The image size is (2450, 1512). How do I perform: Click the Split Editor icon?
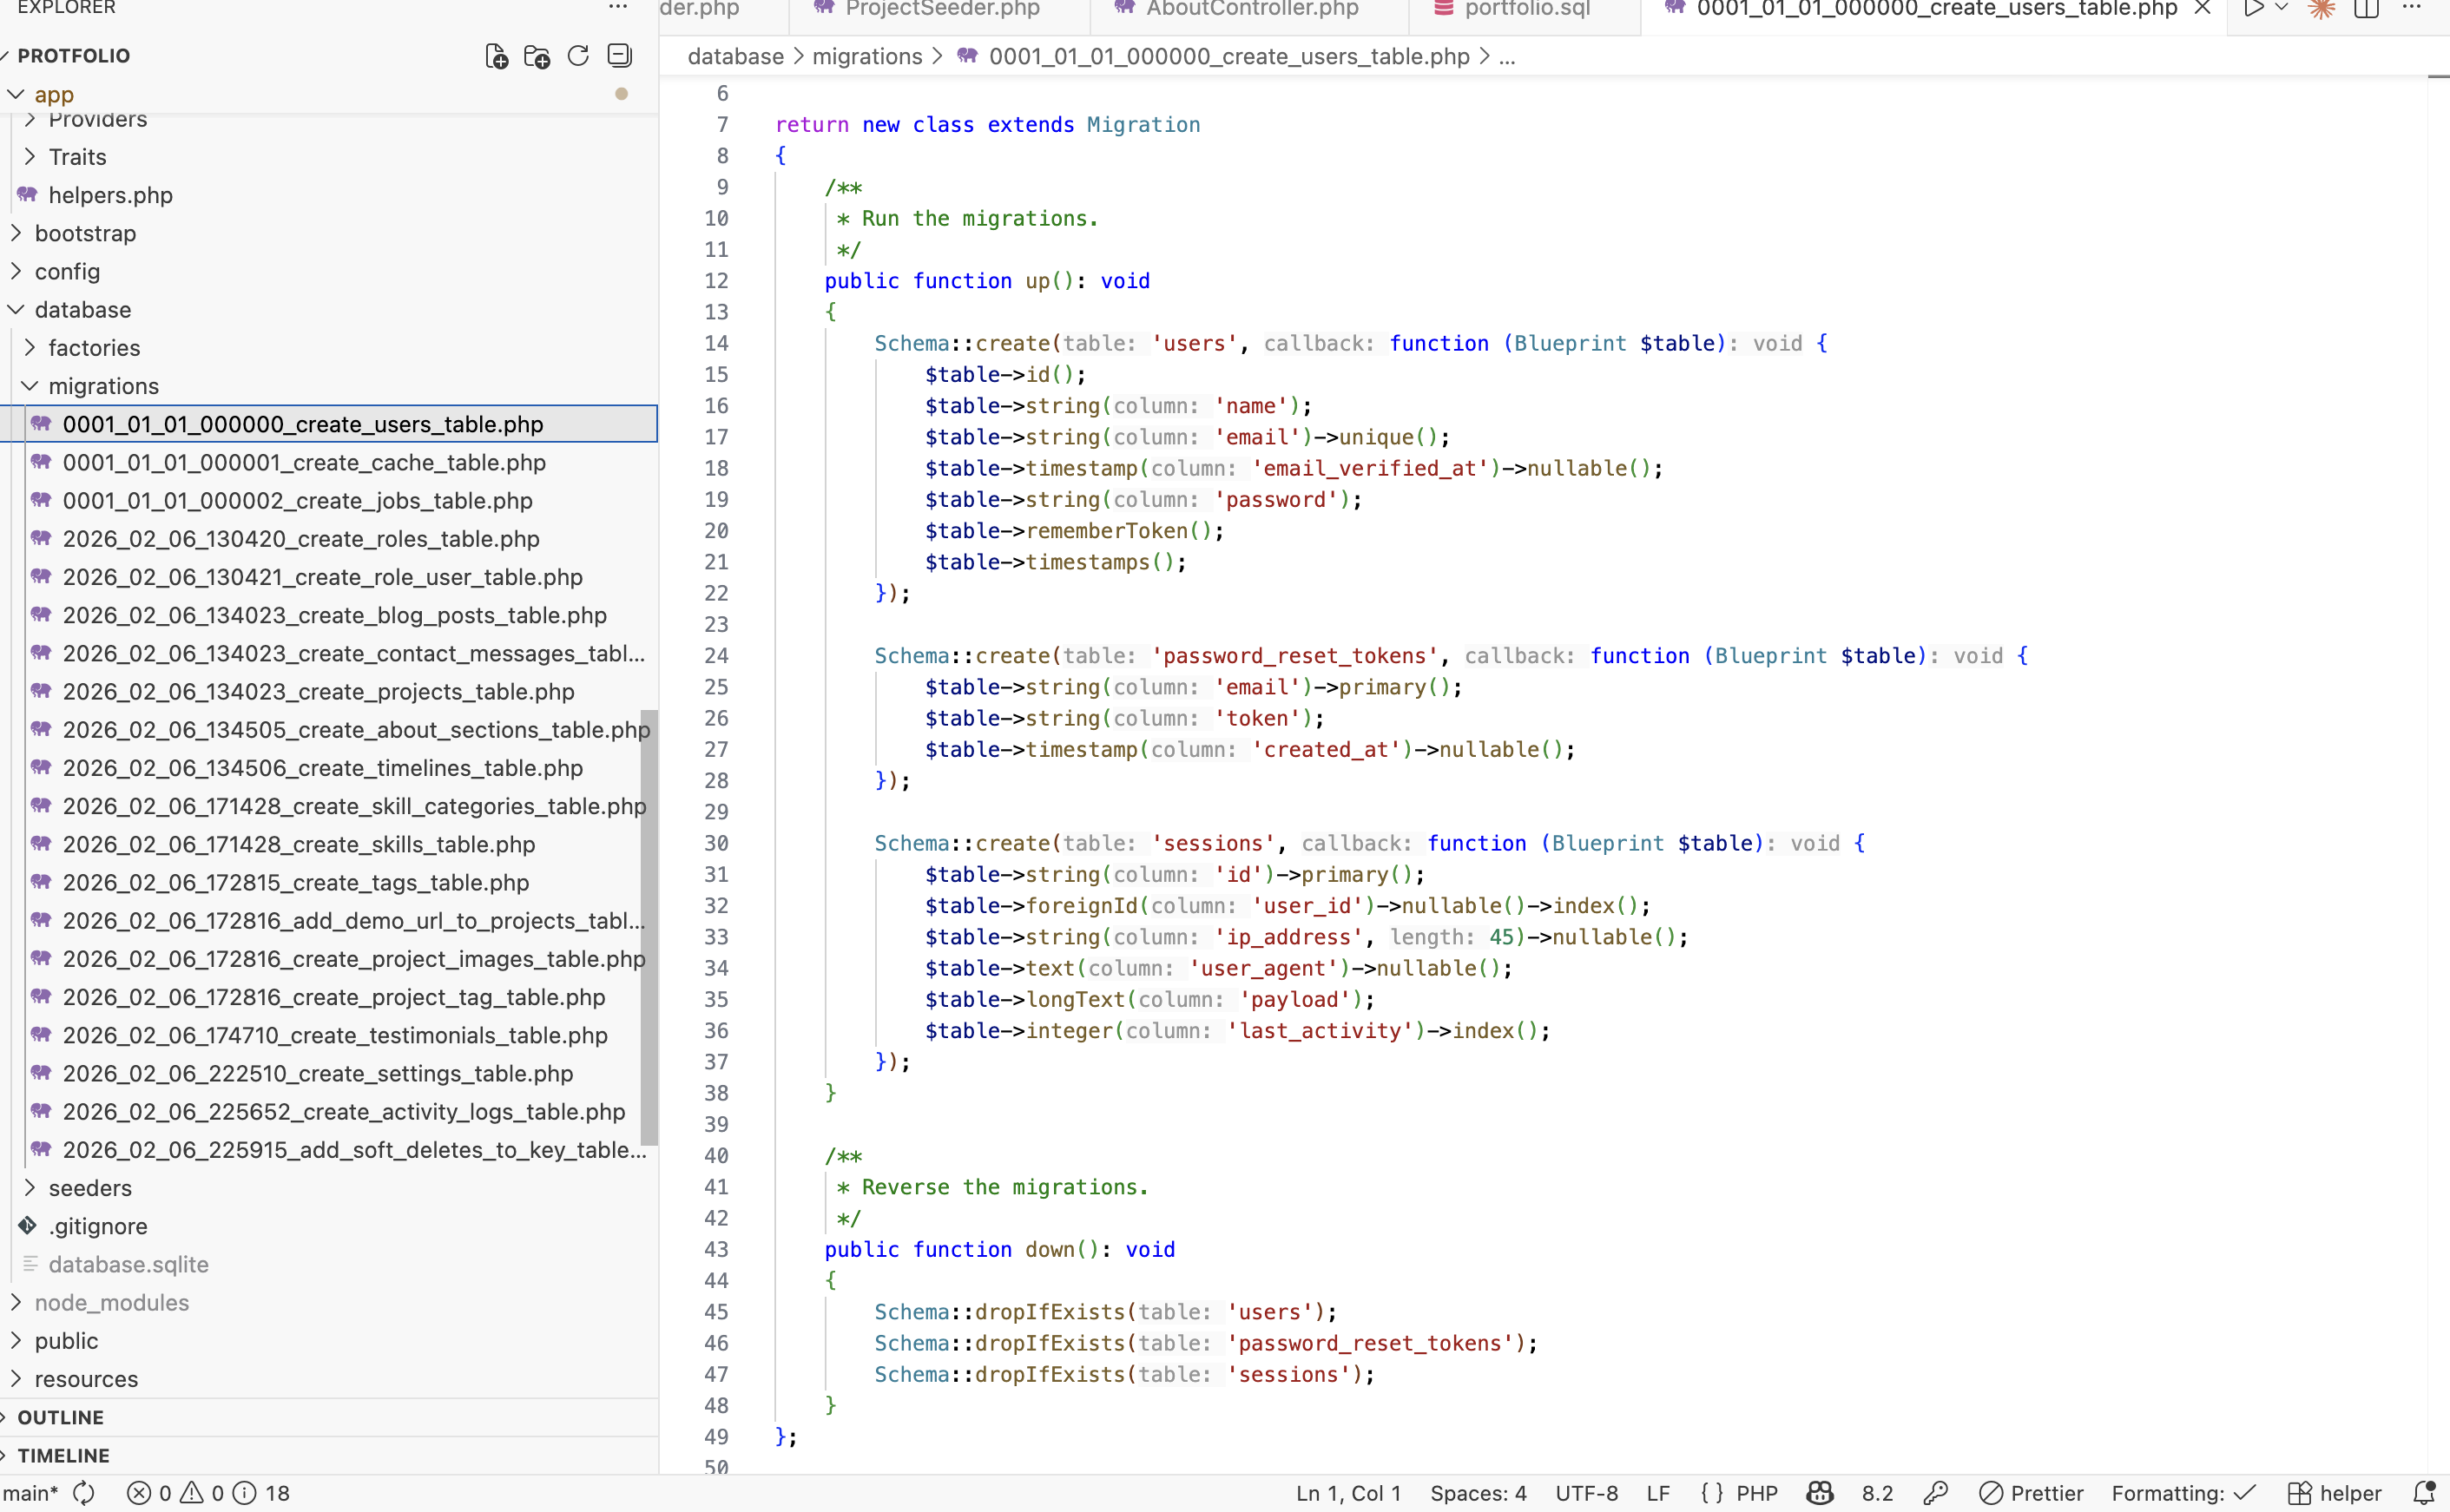pos(2366,9)
